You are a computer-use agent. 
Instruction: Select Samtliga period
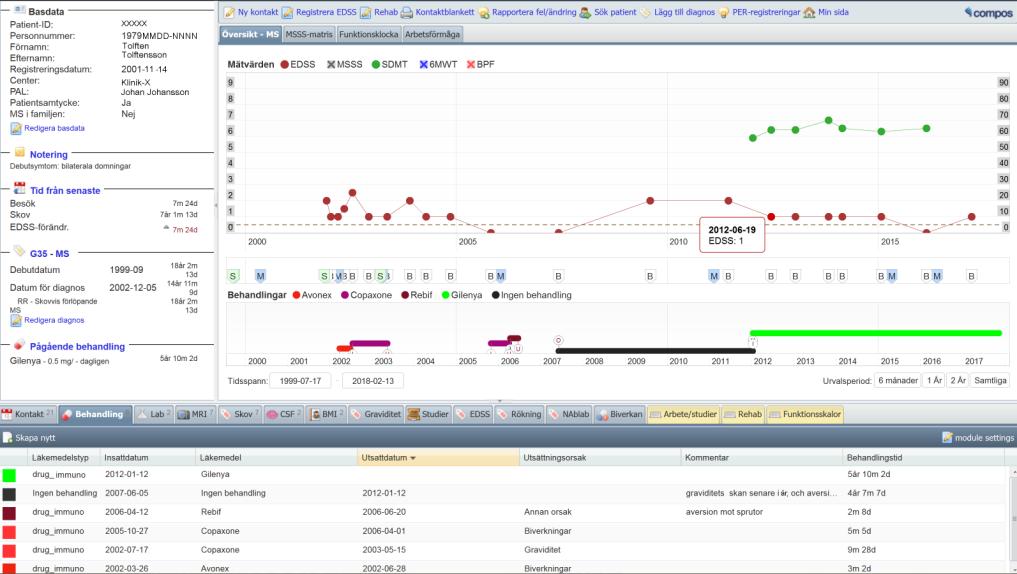[990, 381]
